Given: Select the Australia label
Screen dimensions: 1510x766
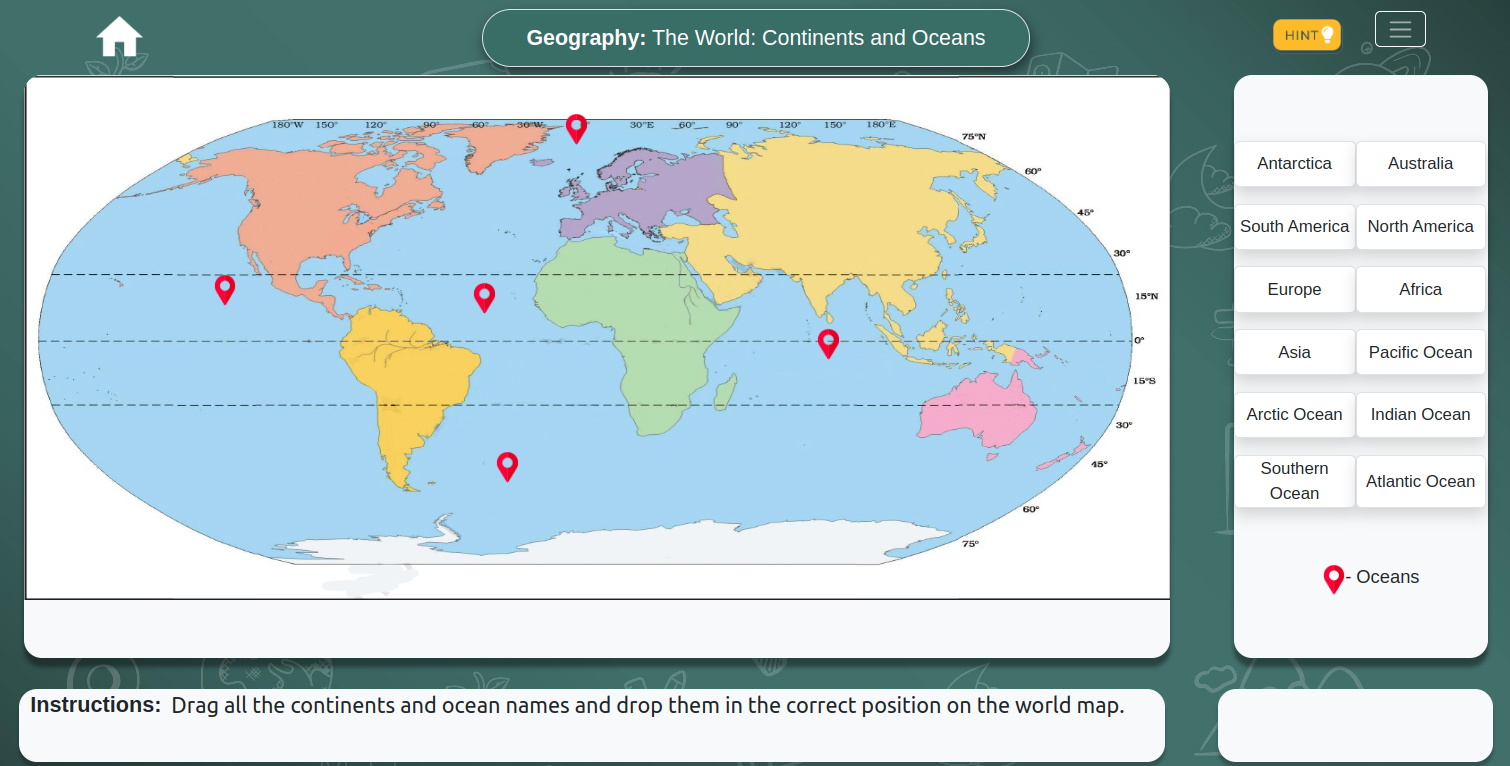Looking at the screenshot, I should [1420, 163].
